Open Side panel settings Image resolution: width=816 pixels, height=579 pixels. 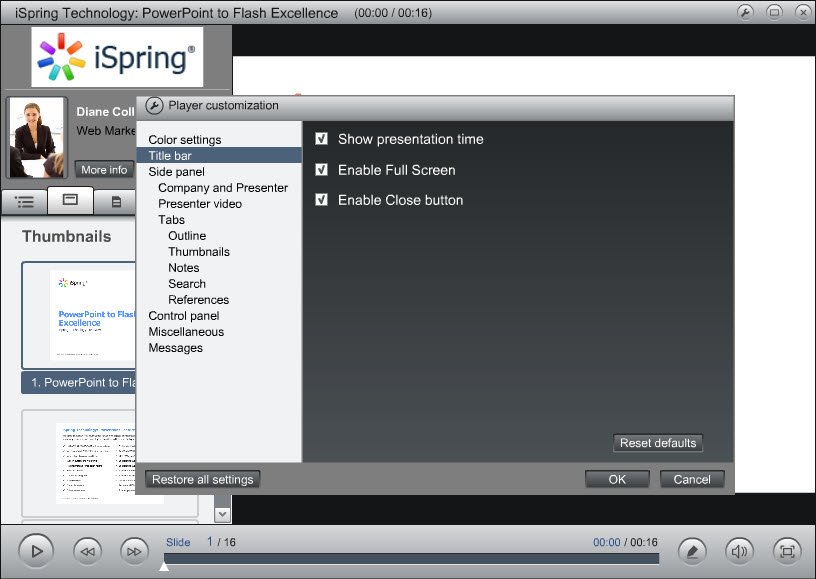tap(176, 172)
